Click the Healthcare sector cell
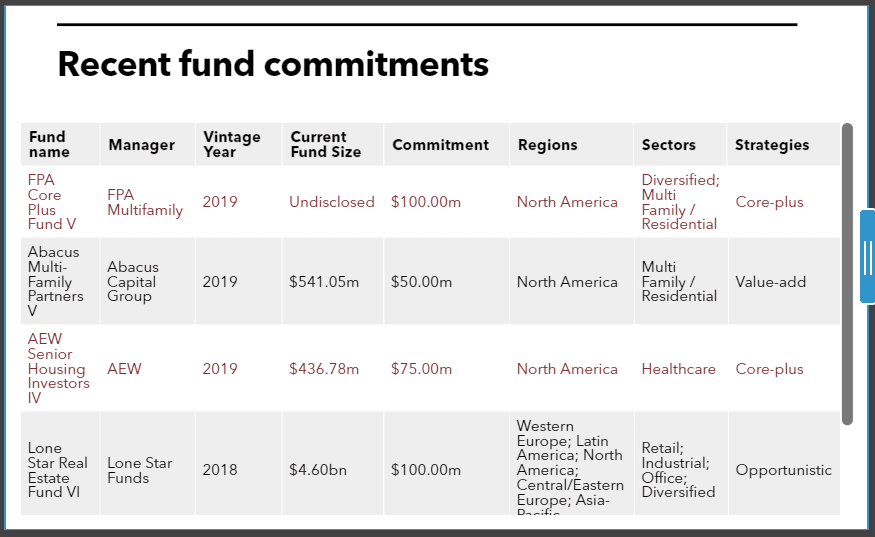This screenshot has width=875, height=537. [x=679, y=369]
